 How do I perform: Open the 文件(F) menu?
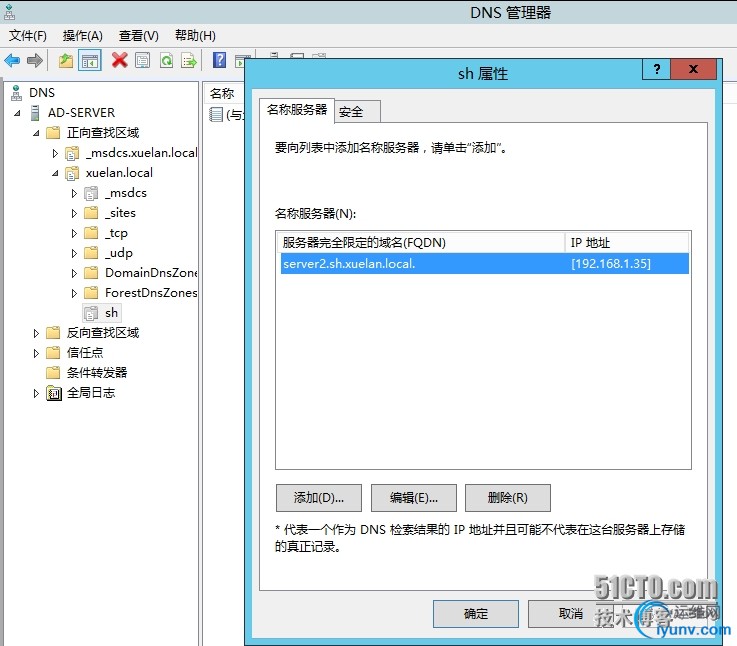click(28, 36)
